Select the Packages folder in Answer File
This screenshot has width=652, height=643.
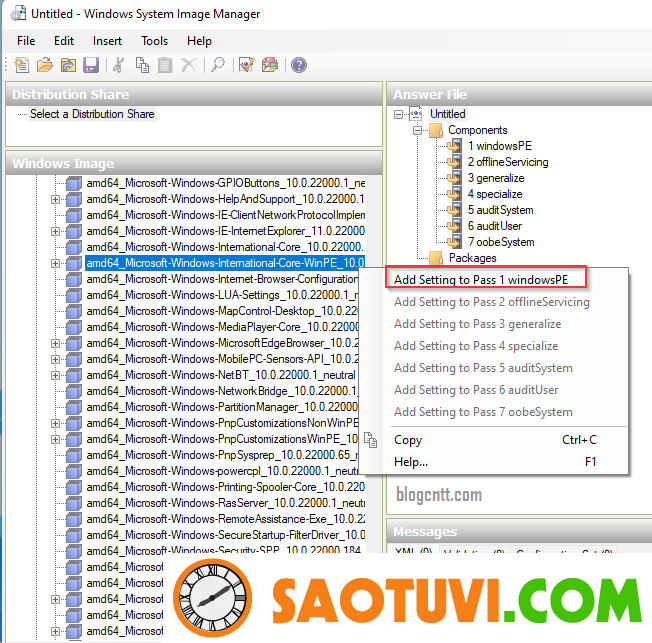pyautogui.click(x=472, y=258)
